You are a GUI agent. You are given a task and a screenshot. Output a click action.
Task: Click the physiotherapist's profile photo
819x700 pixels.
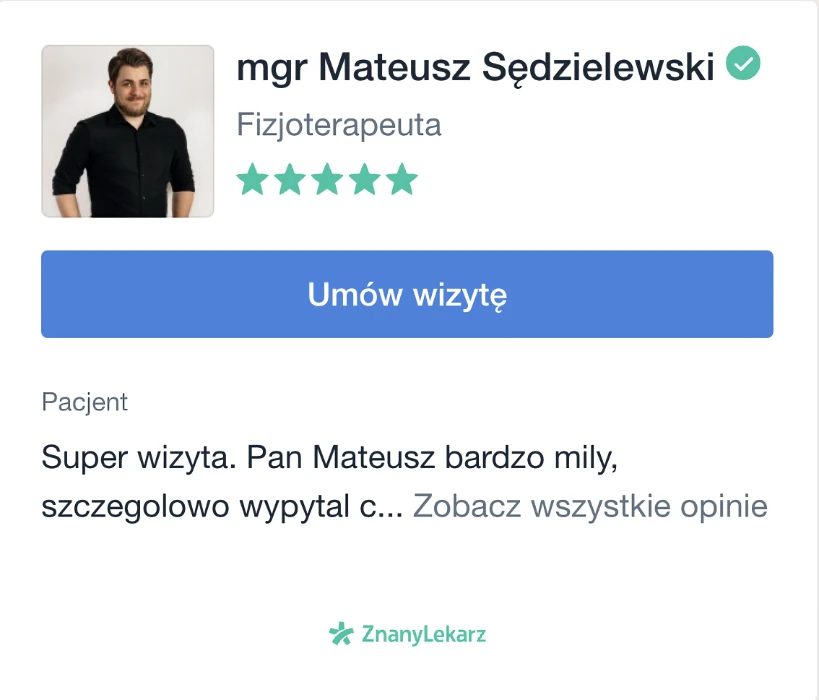click(127, 131)
